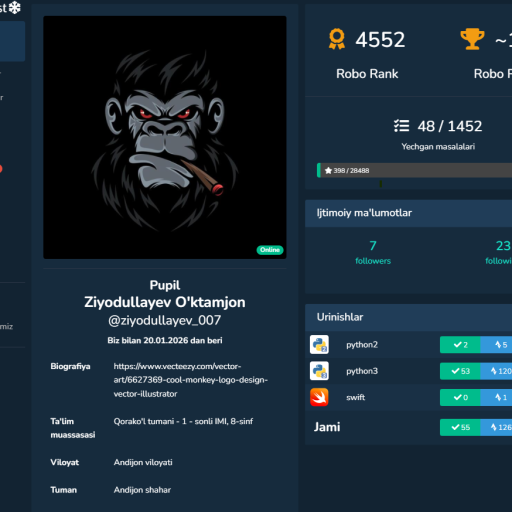
Task: Click the star icon in progress bar
Action: [x=328, y=171]
